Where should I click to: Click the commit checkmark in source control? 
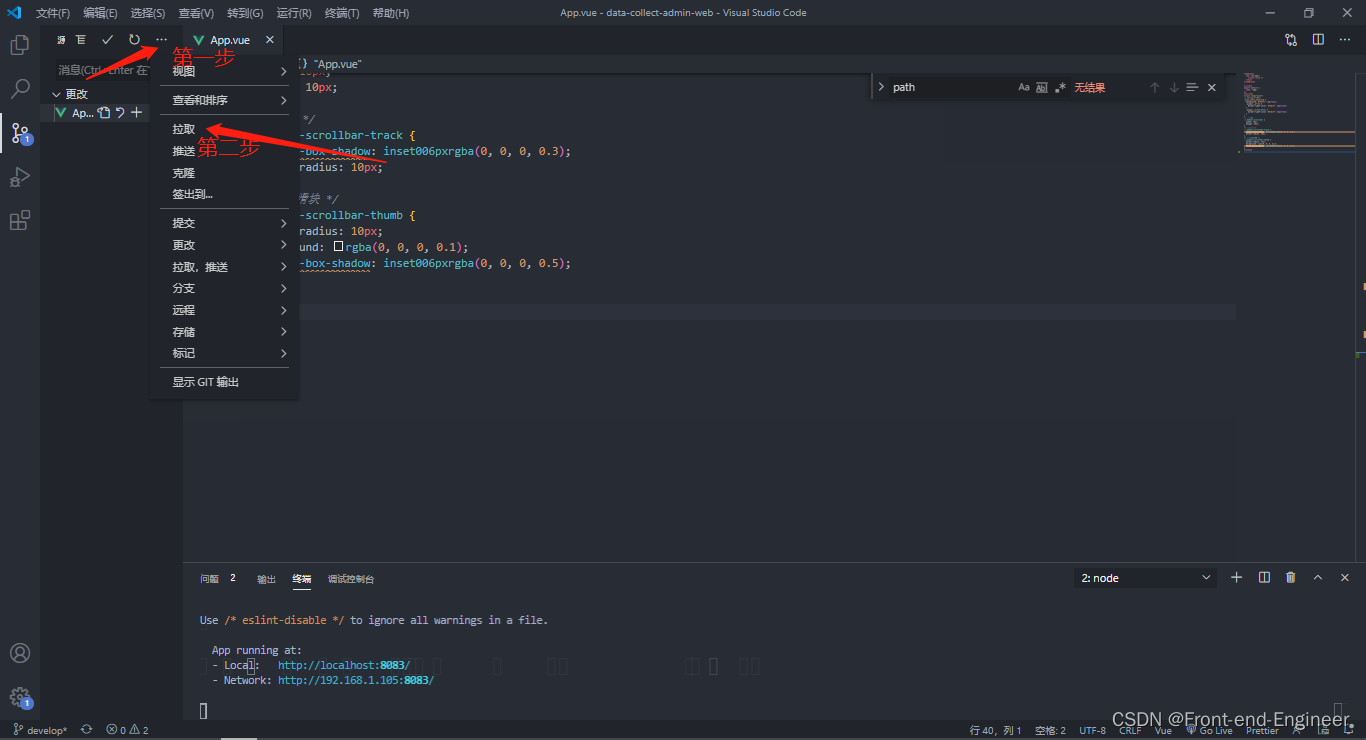(x=108, y=40)
